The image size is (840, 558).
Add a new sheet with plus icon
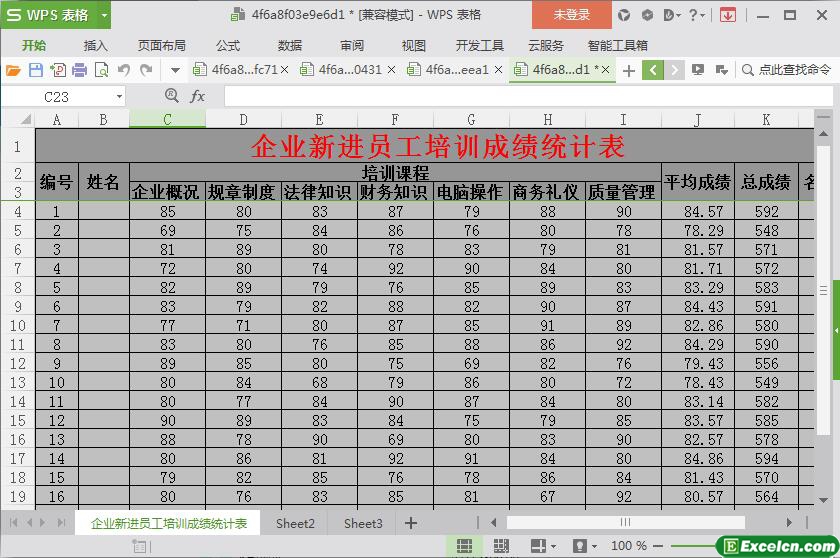point(410,523)
